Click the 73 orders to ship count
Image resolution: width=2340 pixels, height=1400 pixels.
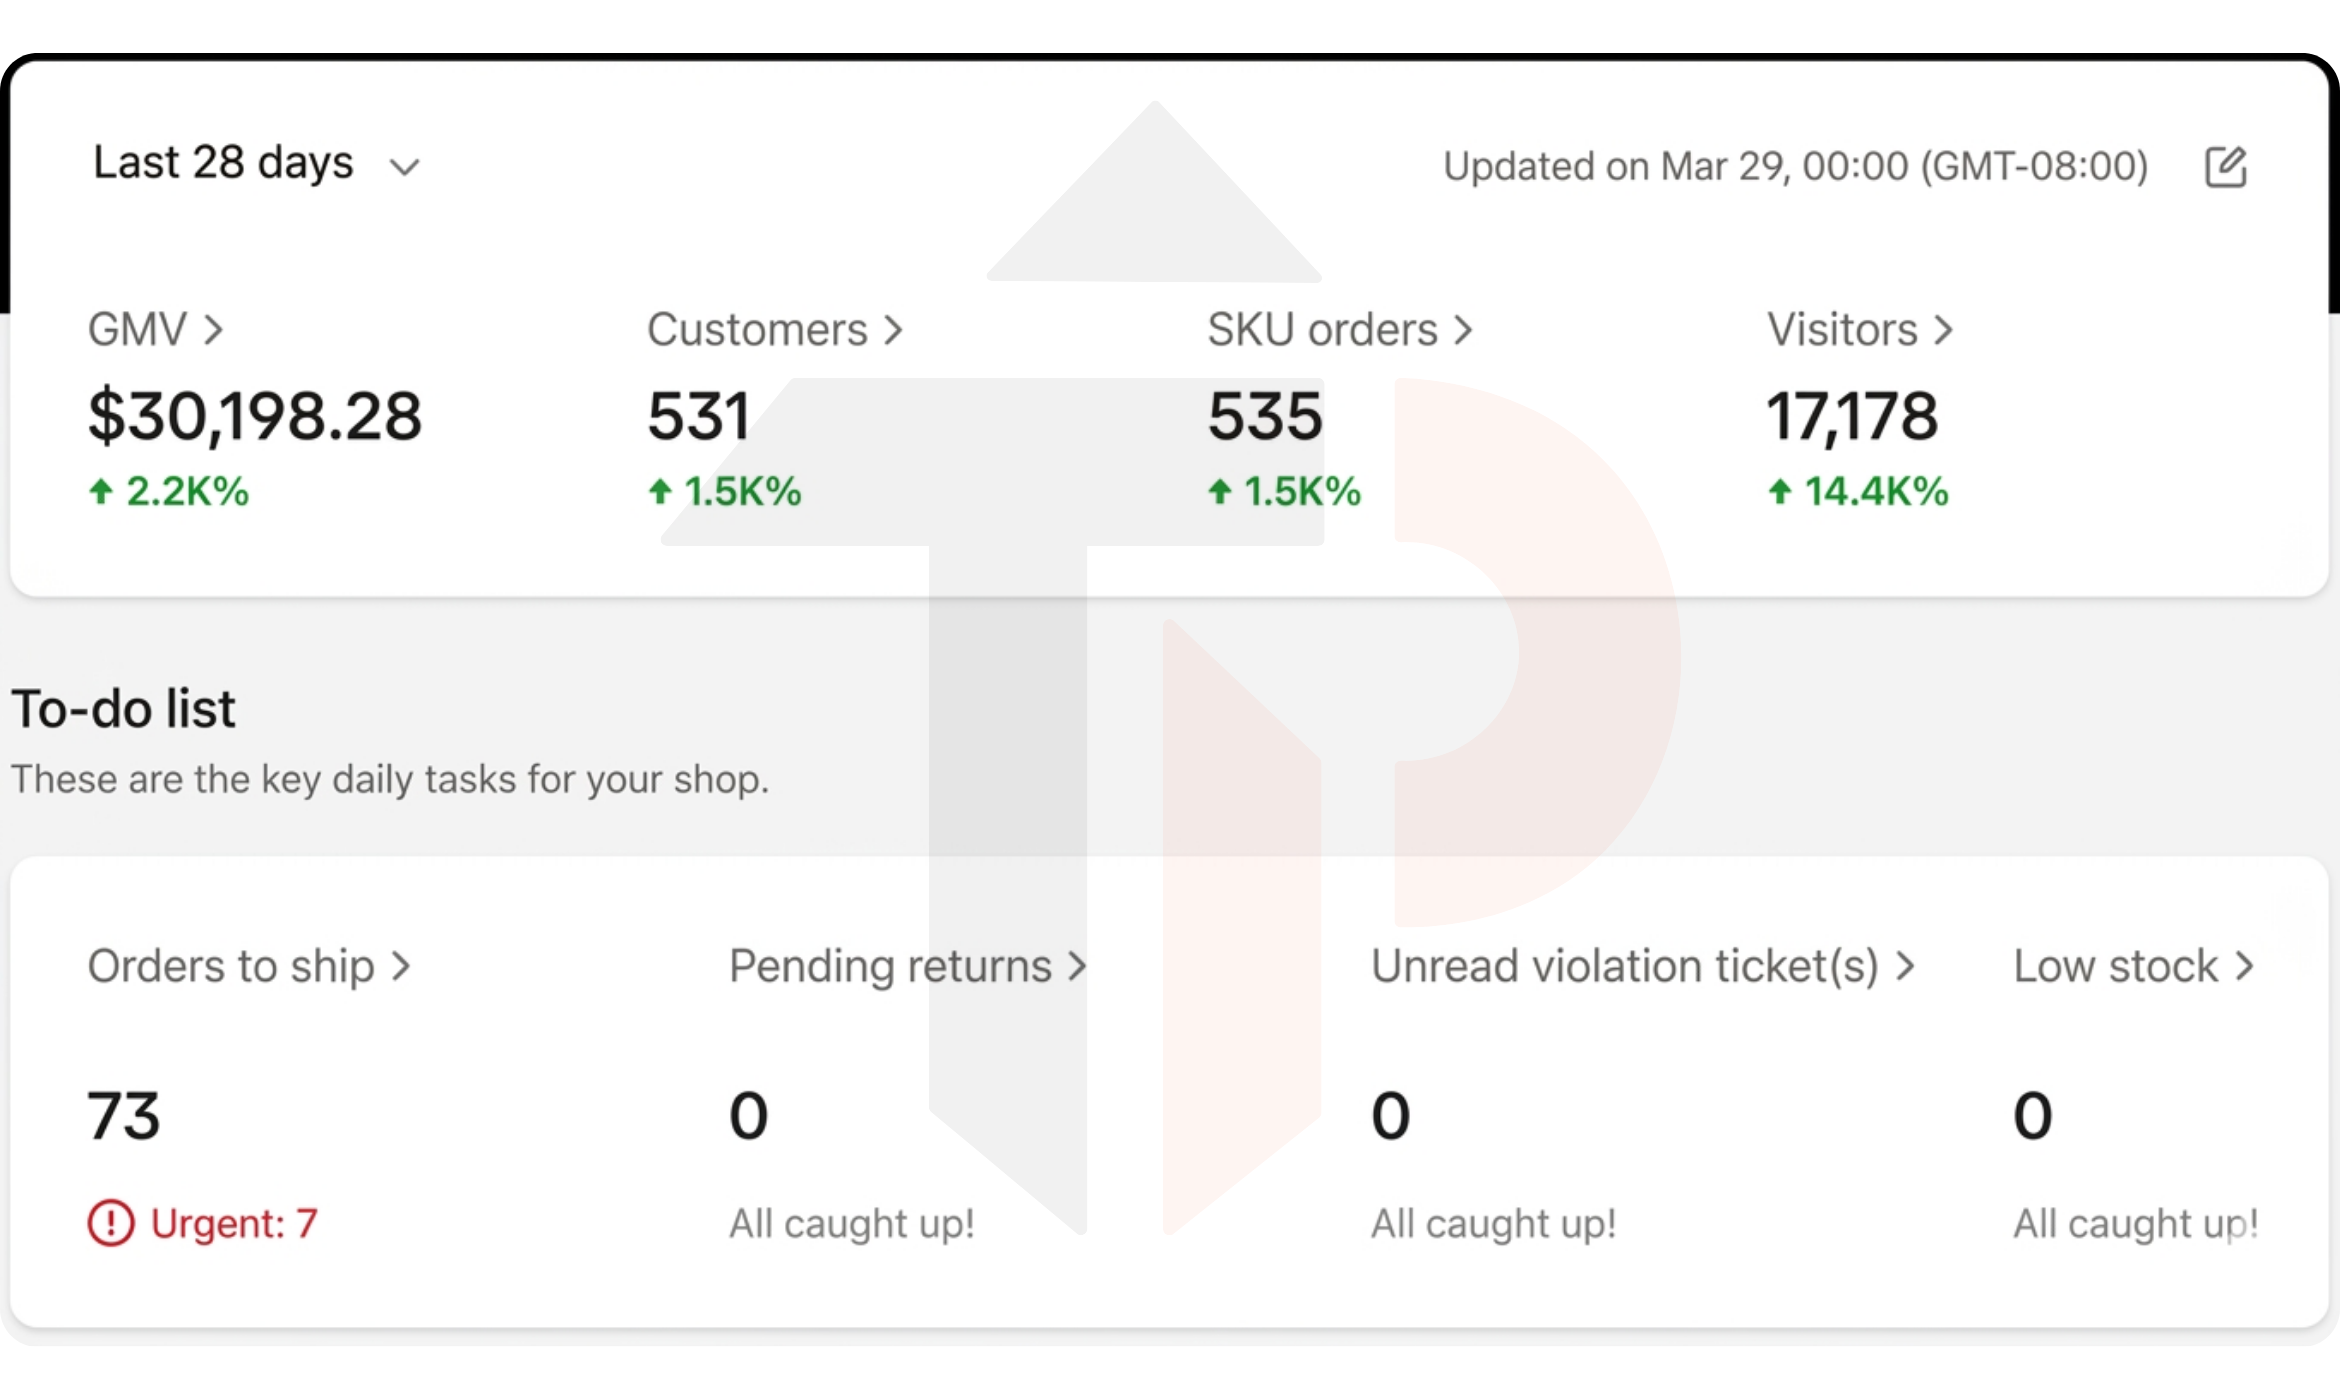tap(124, 1116)
